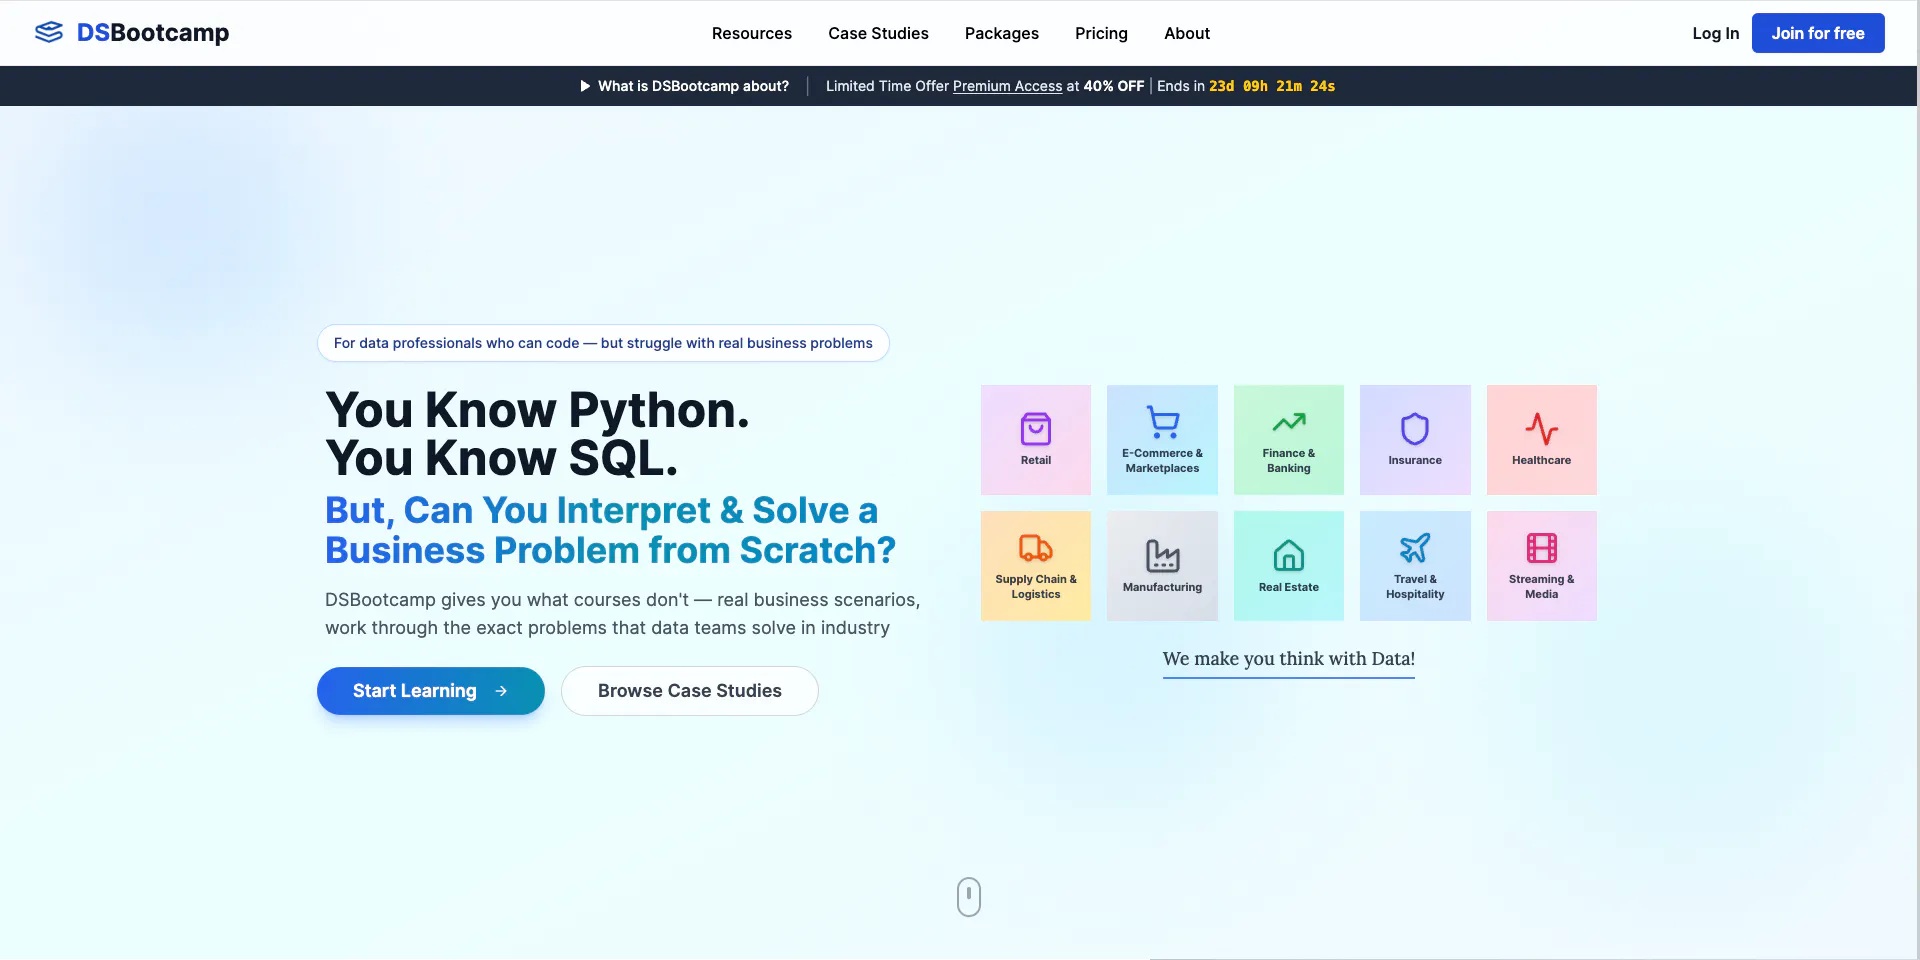Click the DSBootcamp stacked-layers logo icon
Image resolution: width=1920 pixels, height=960 pixels.
[x=49, y=33]
